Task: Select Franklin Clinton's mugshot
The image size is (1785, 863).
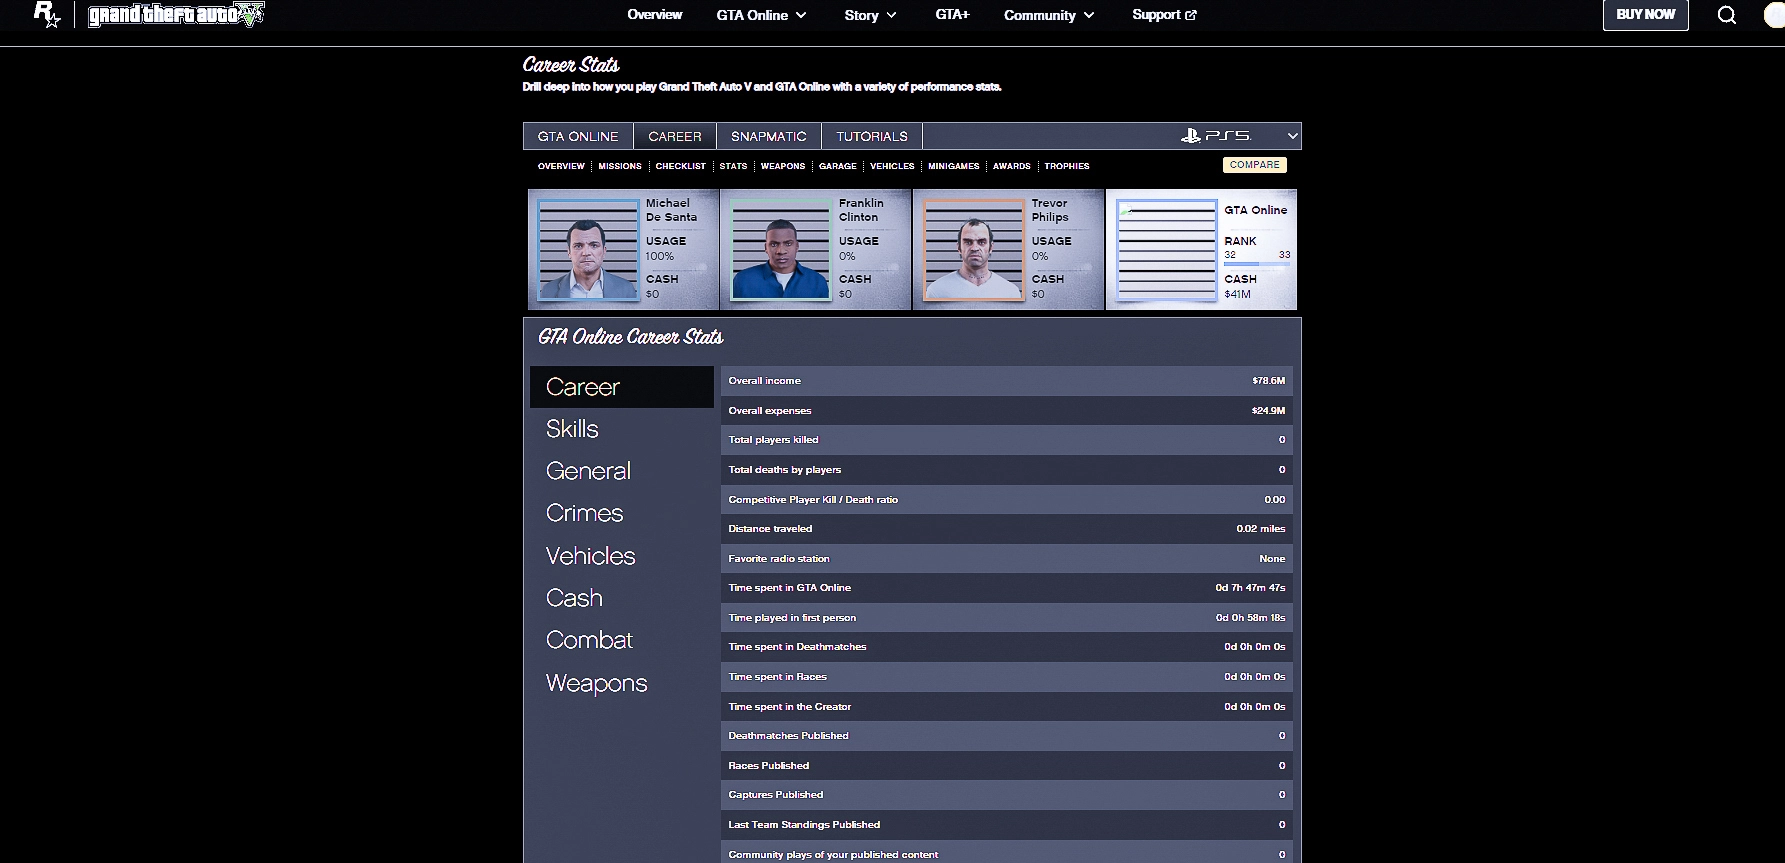Action: click(780, 249)
